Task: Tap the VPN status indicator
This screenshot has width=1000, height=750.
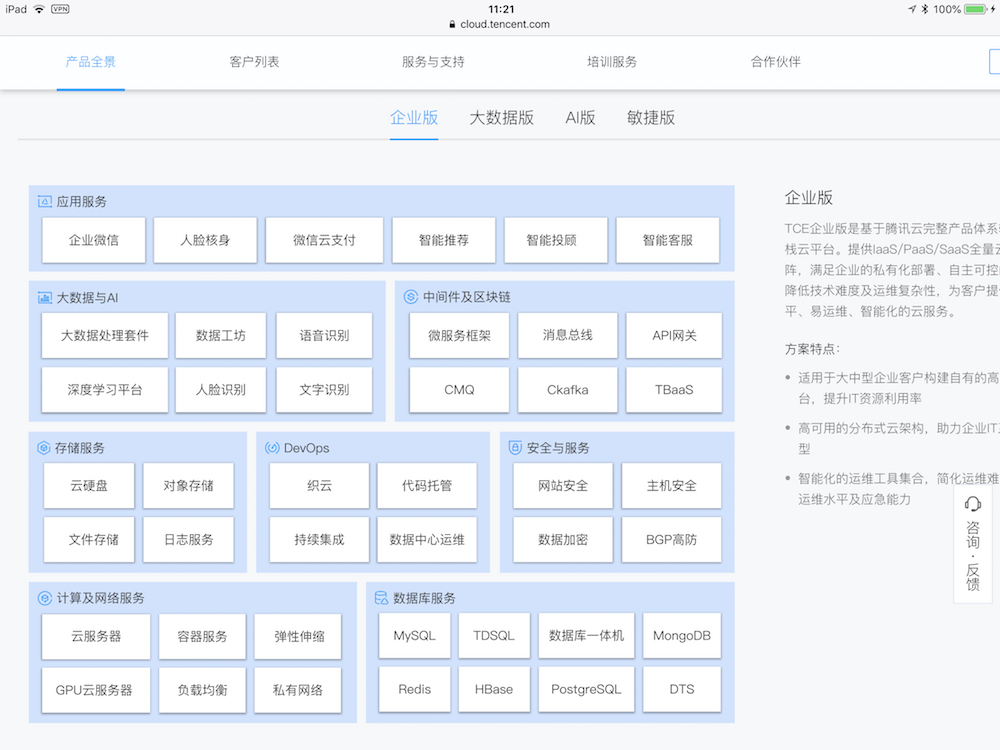Action: point(60,9)
